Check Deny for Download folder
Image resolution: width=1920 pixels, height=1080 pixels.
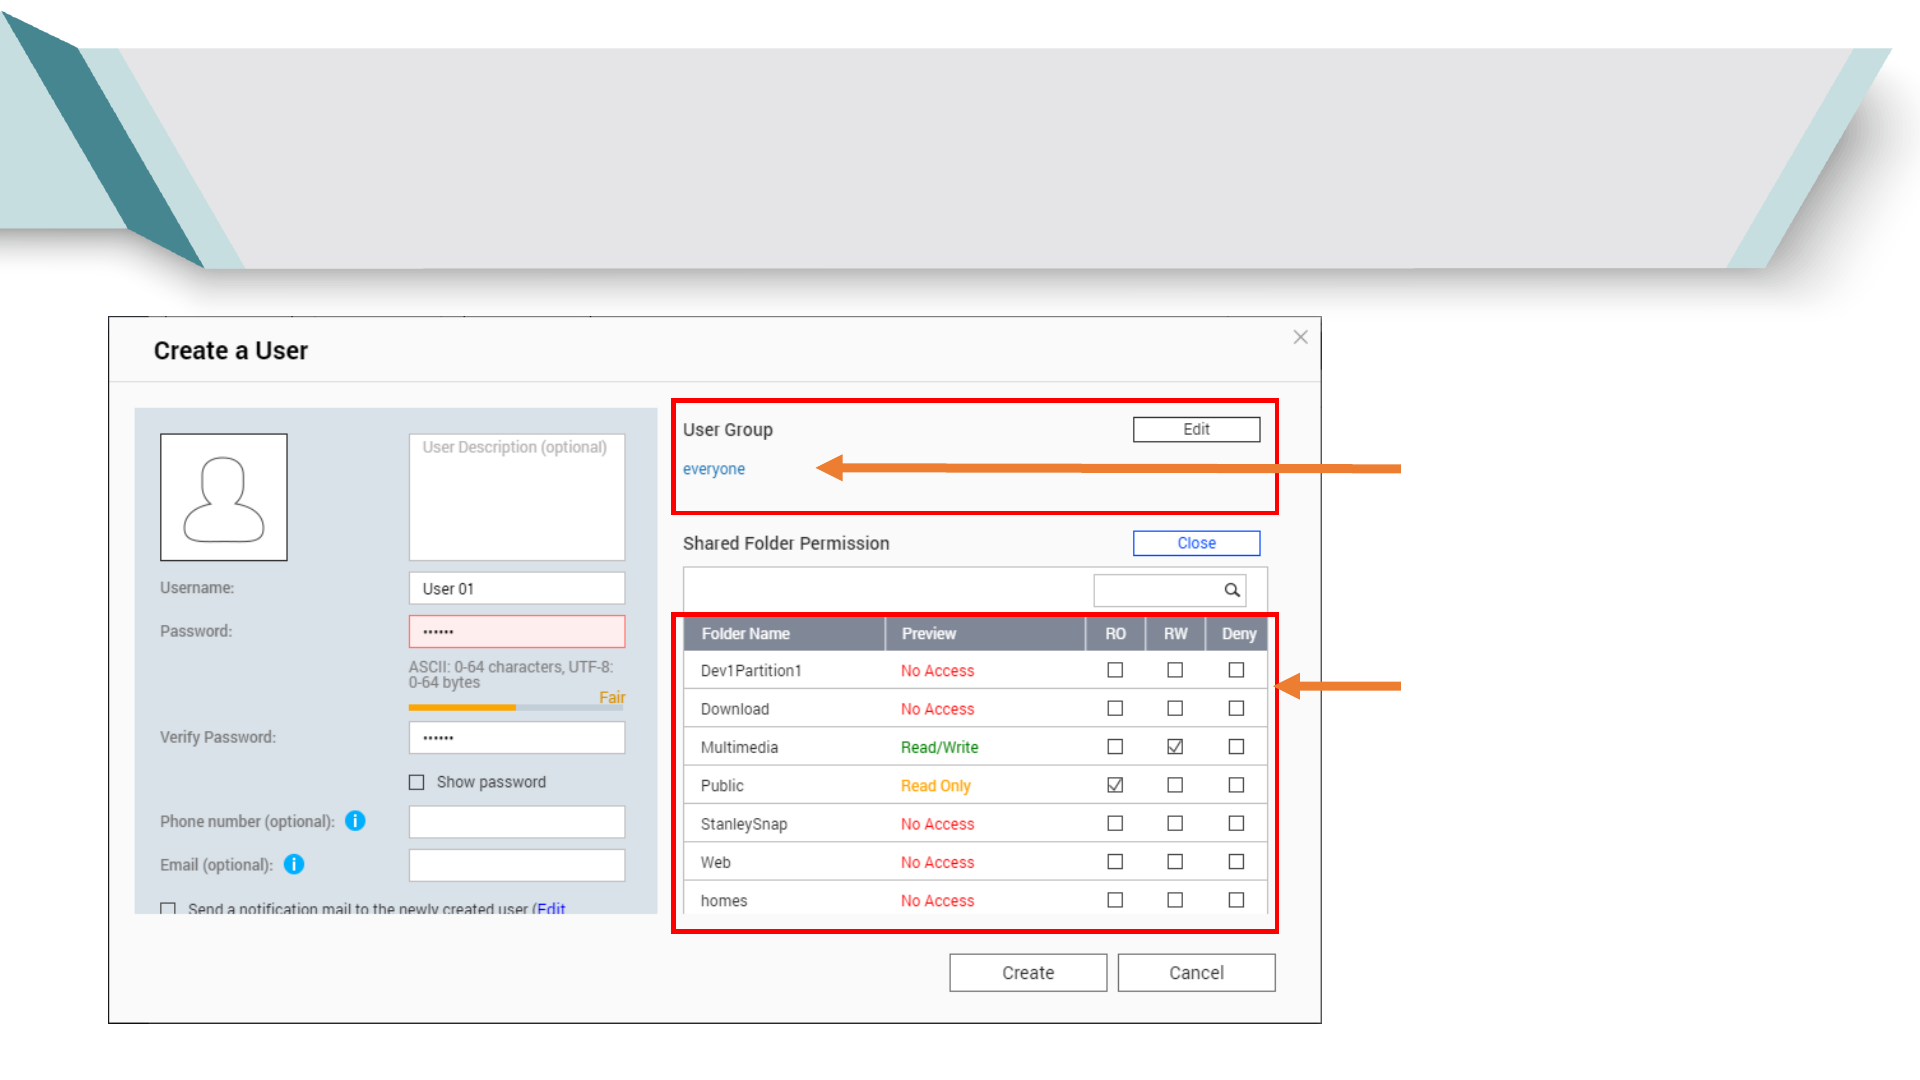pyautogui.click(x=1236, y=708)
